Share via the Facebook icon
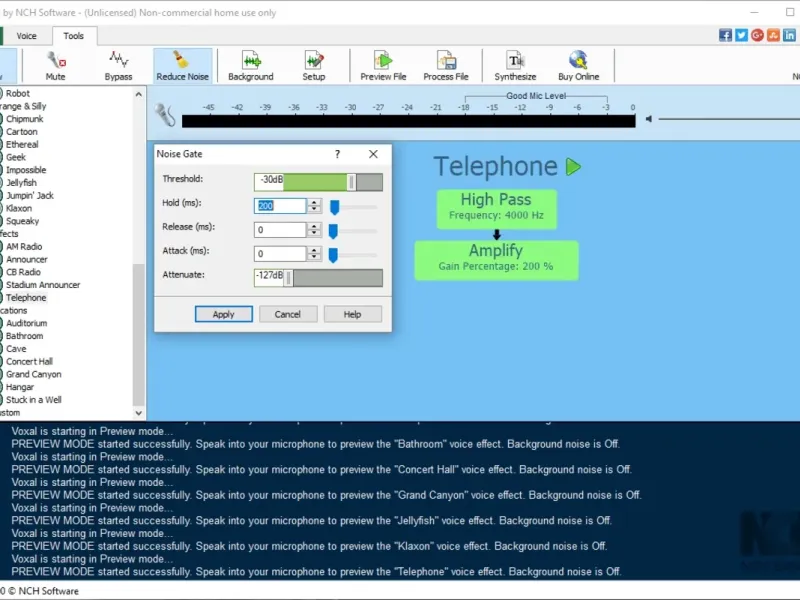Image resolution: width=800 pixels, height=600 pixels. (725, 35)
